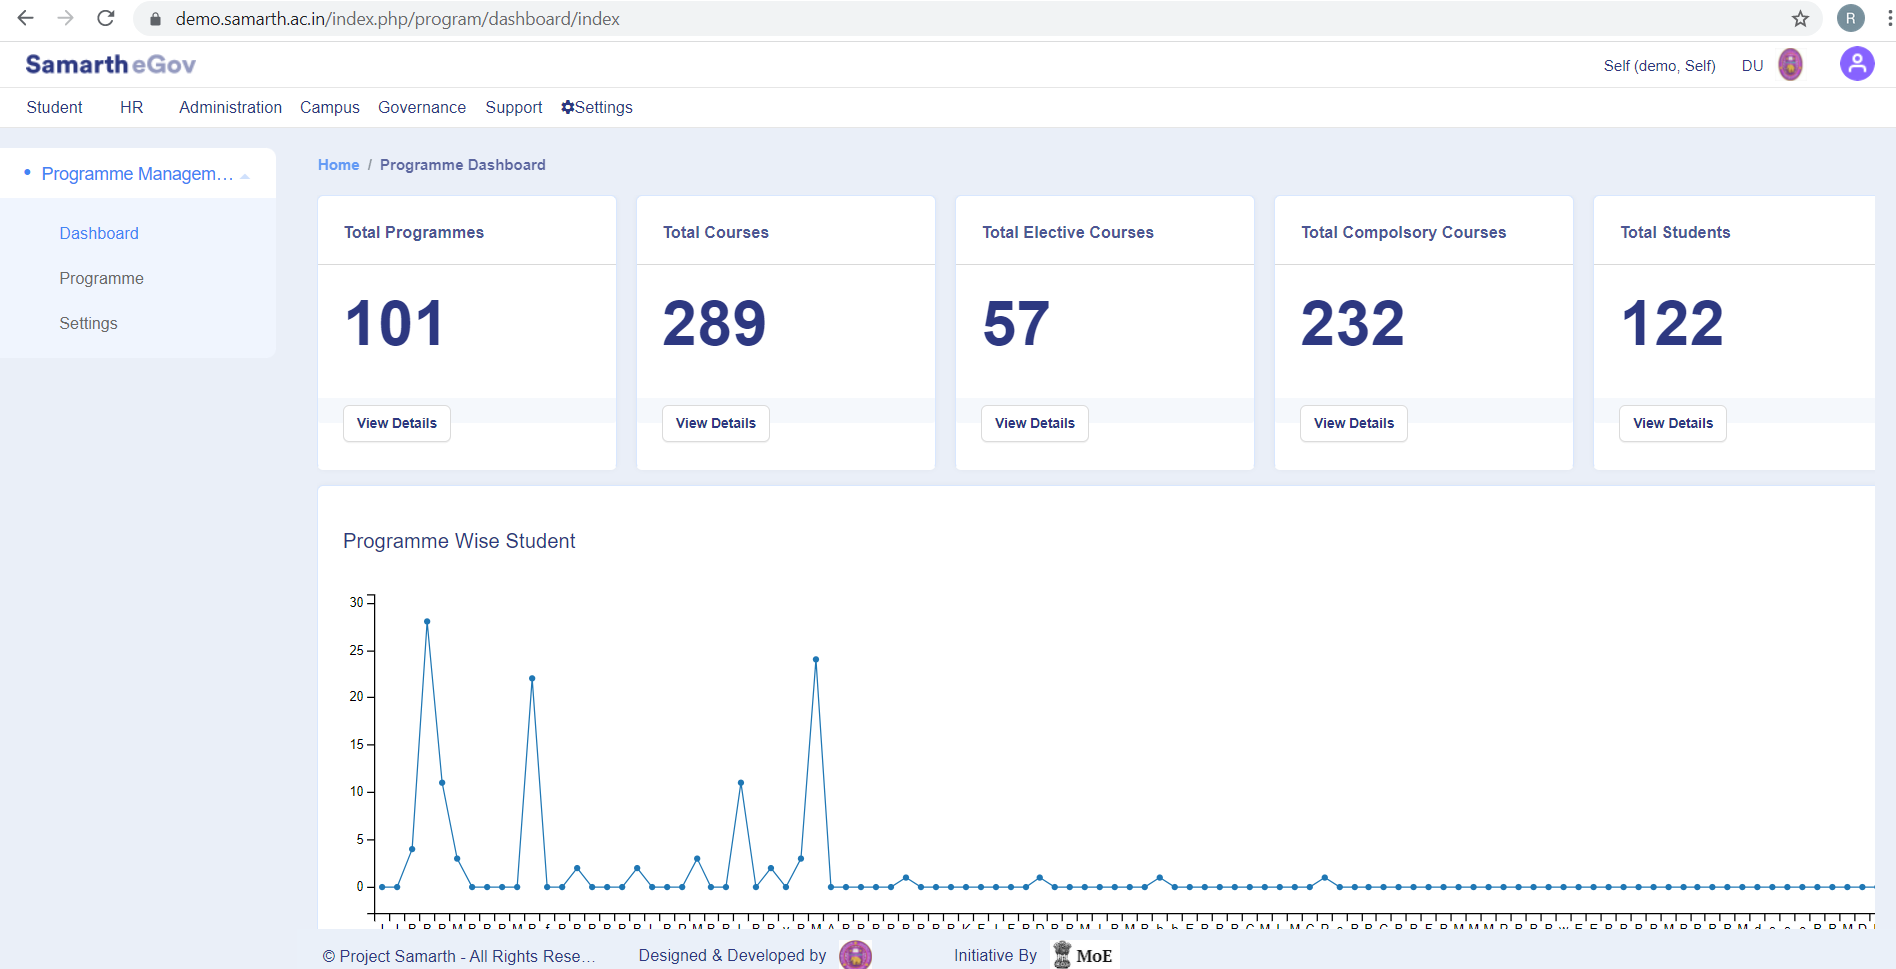
Task: Click the 101 Total Programmes count
Action: click(394, 324)
